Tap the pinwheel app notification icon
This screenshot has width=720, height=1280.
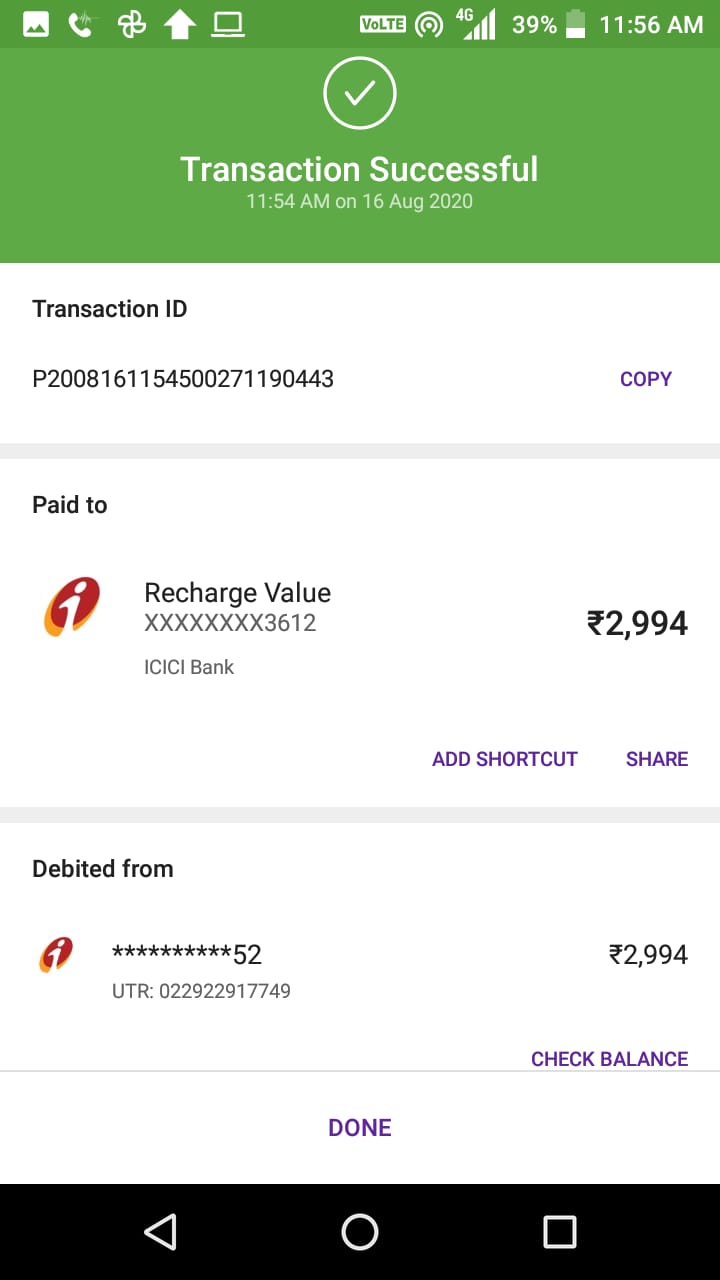132,25
